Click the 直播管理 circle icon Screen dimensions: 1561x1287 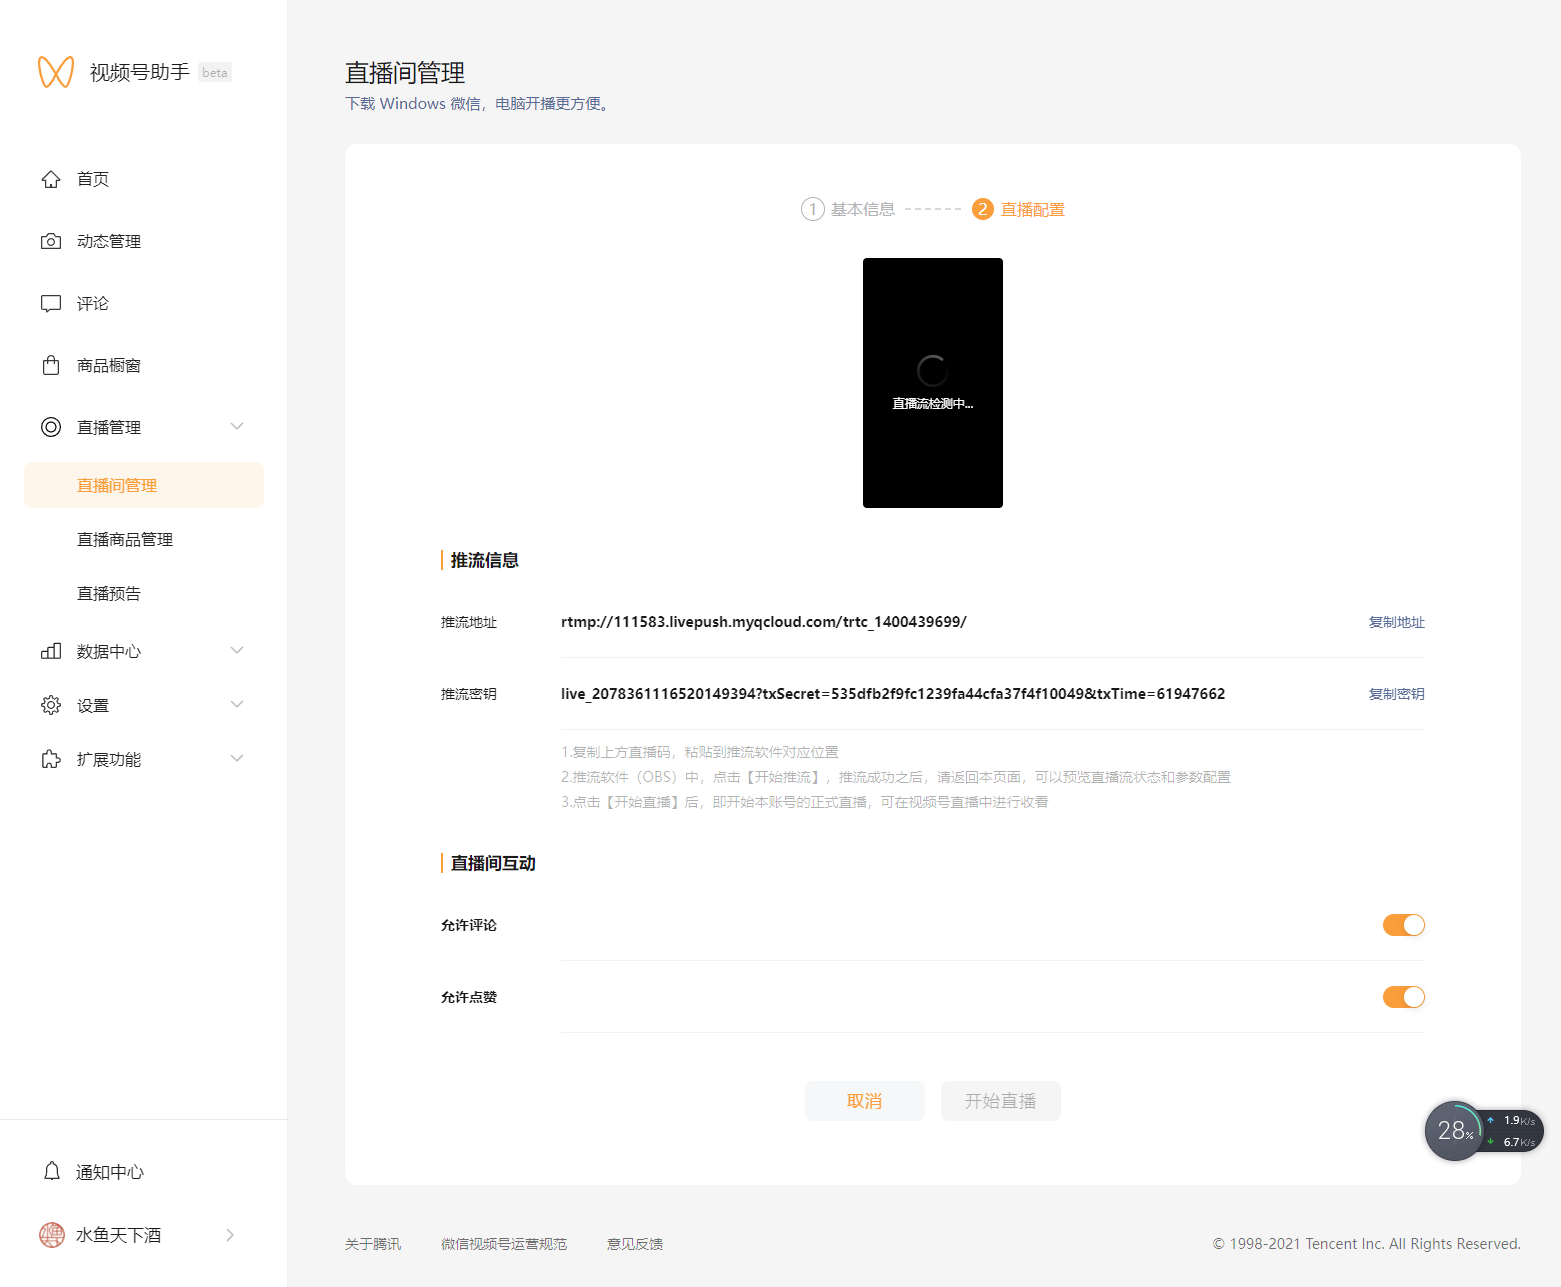pos(51,427)
